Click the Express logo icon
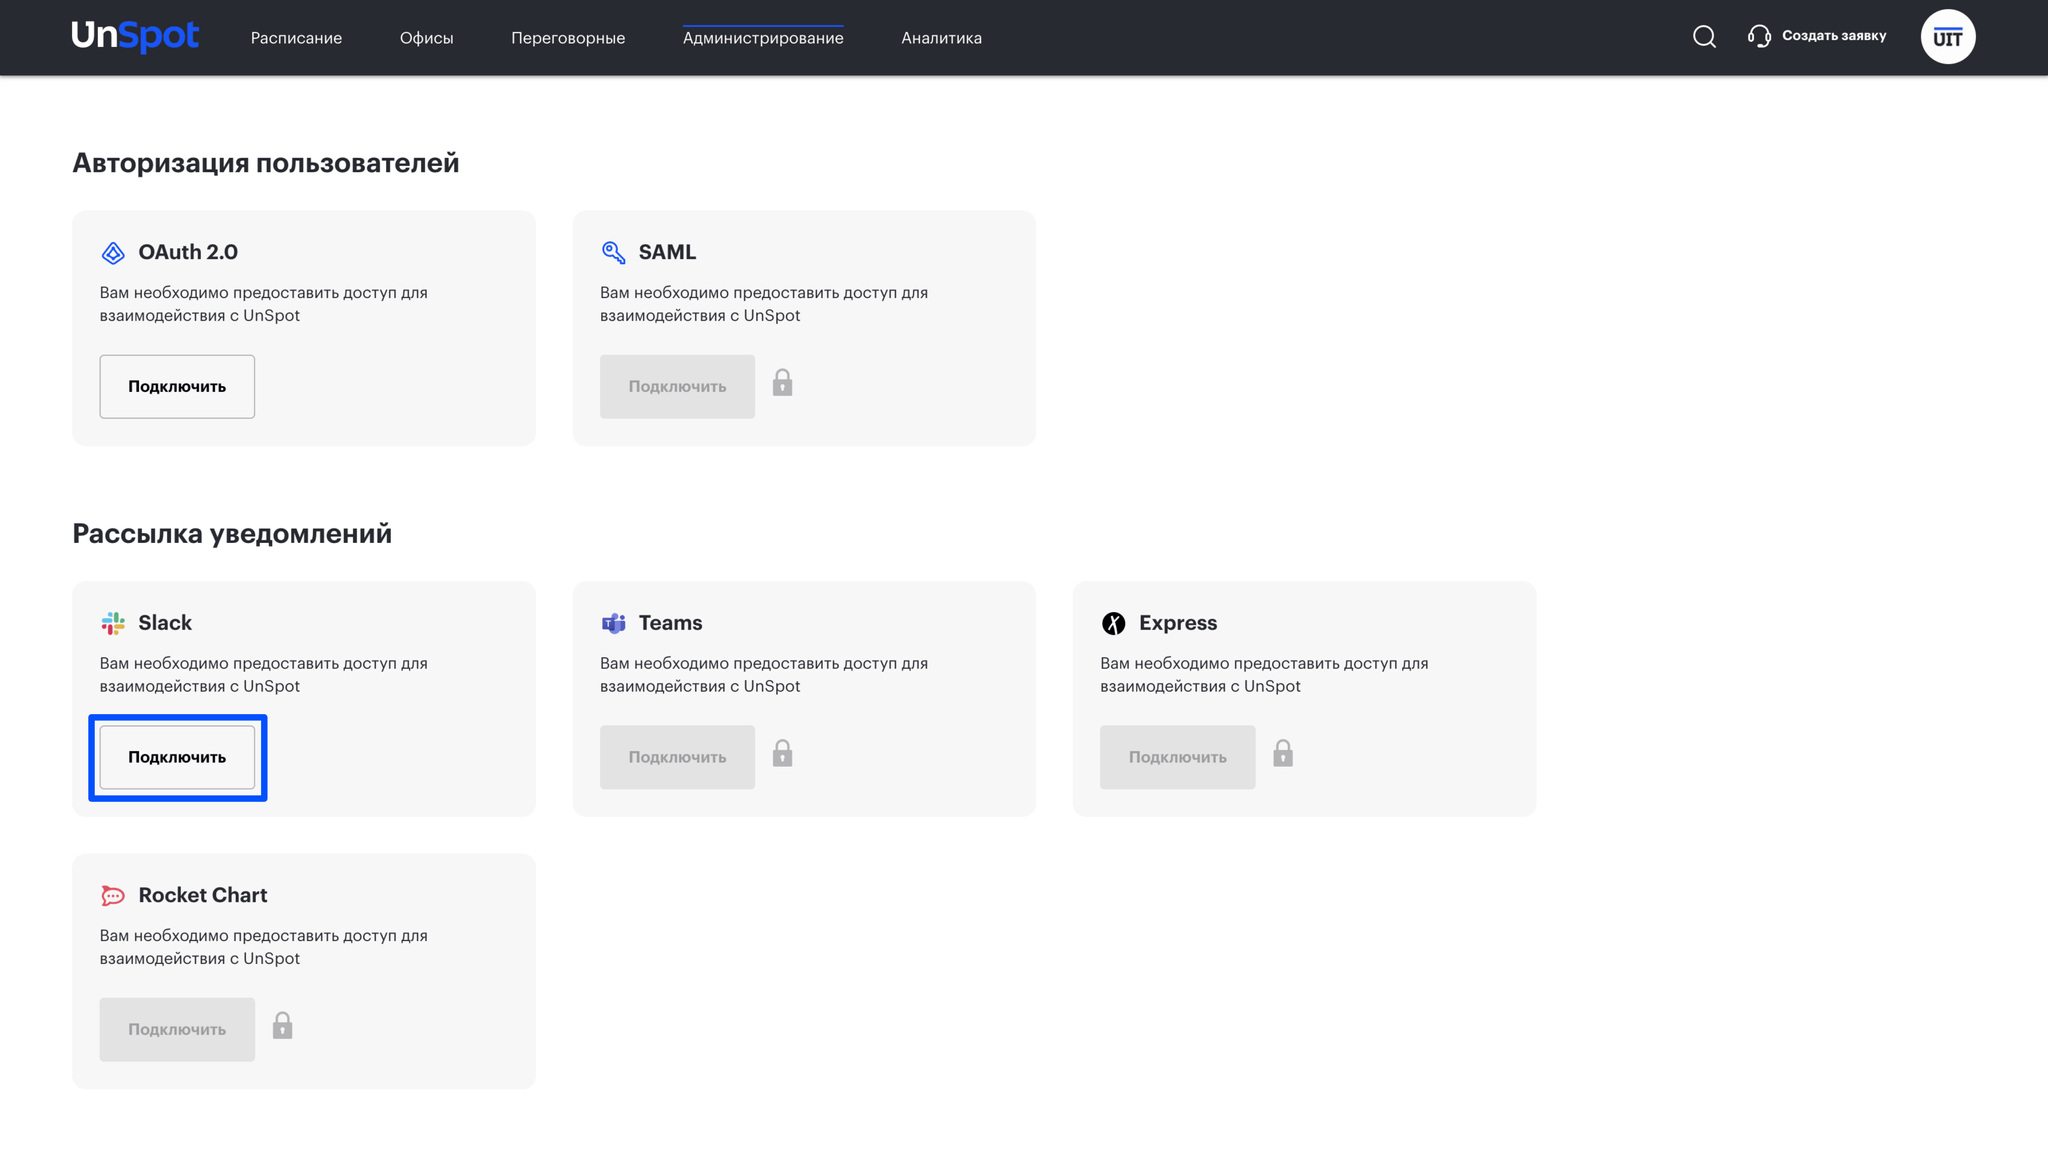Viewport: 2048px width, 1151px height. click(x=1113, y=623)
